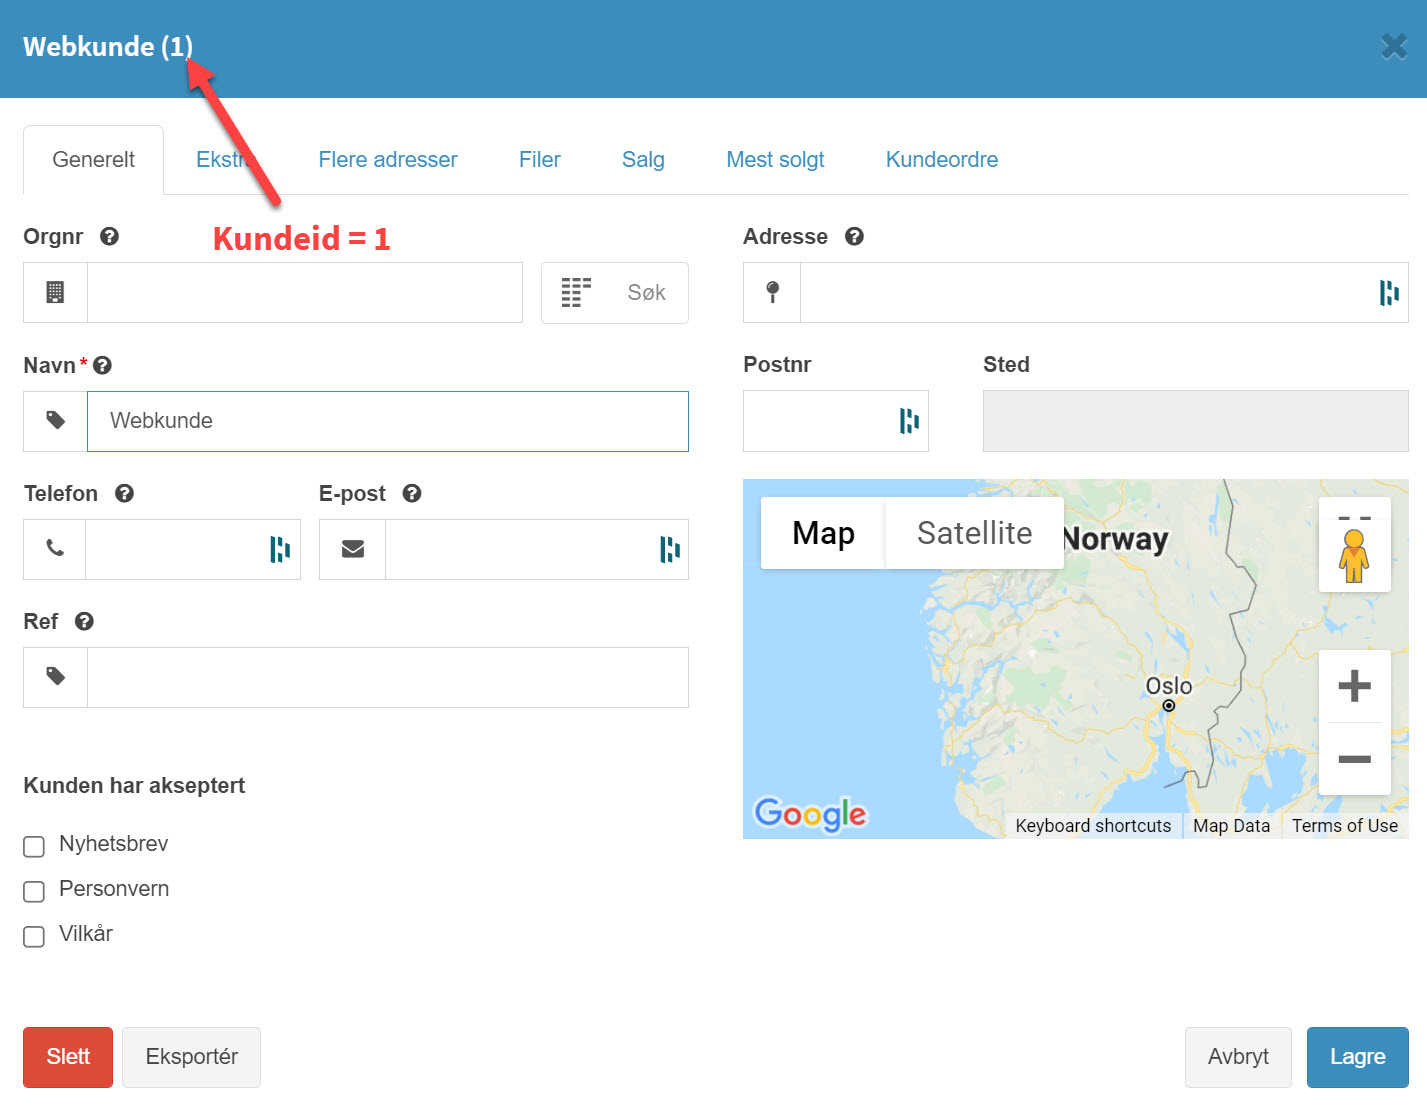Click the question mark next to Navn
This screenshot has height=1111, width=1427.
click(x=102, y=366)
